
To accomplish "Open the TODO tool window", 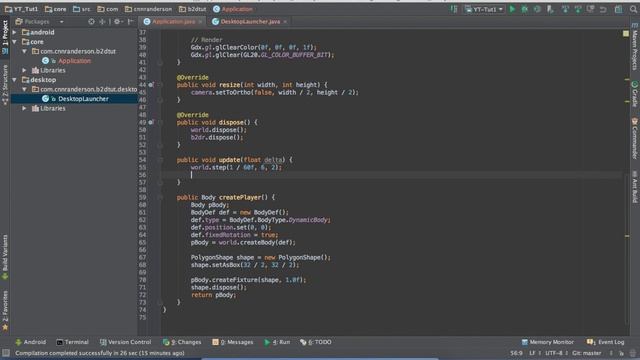I will pyautogui.click(x=316, y=342).
